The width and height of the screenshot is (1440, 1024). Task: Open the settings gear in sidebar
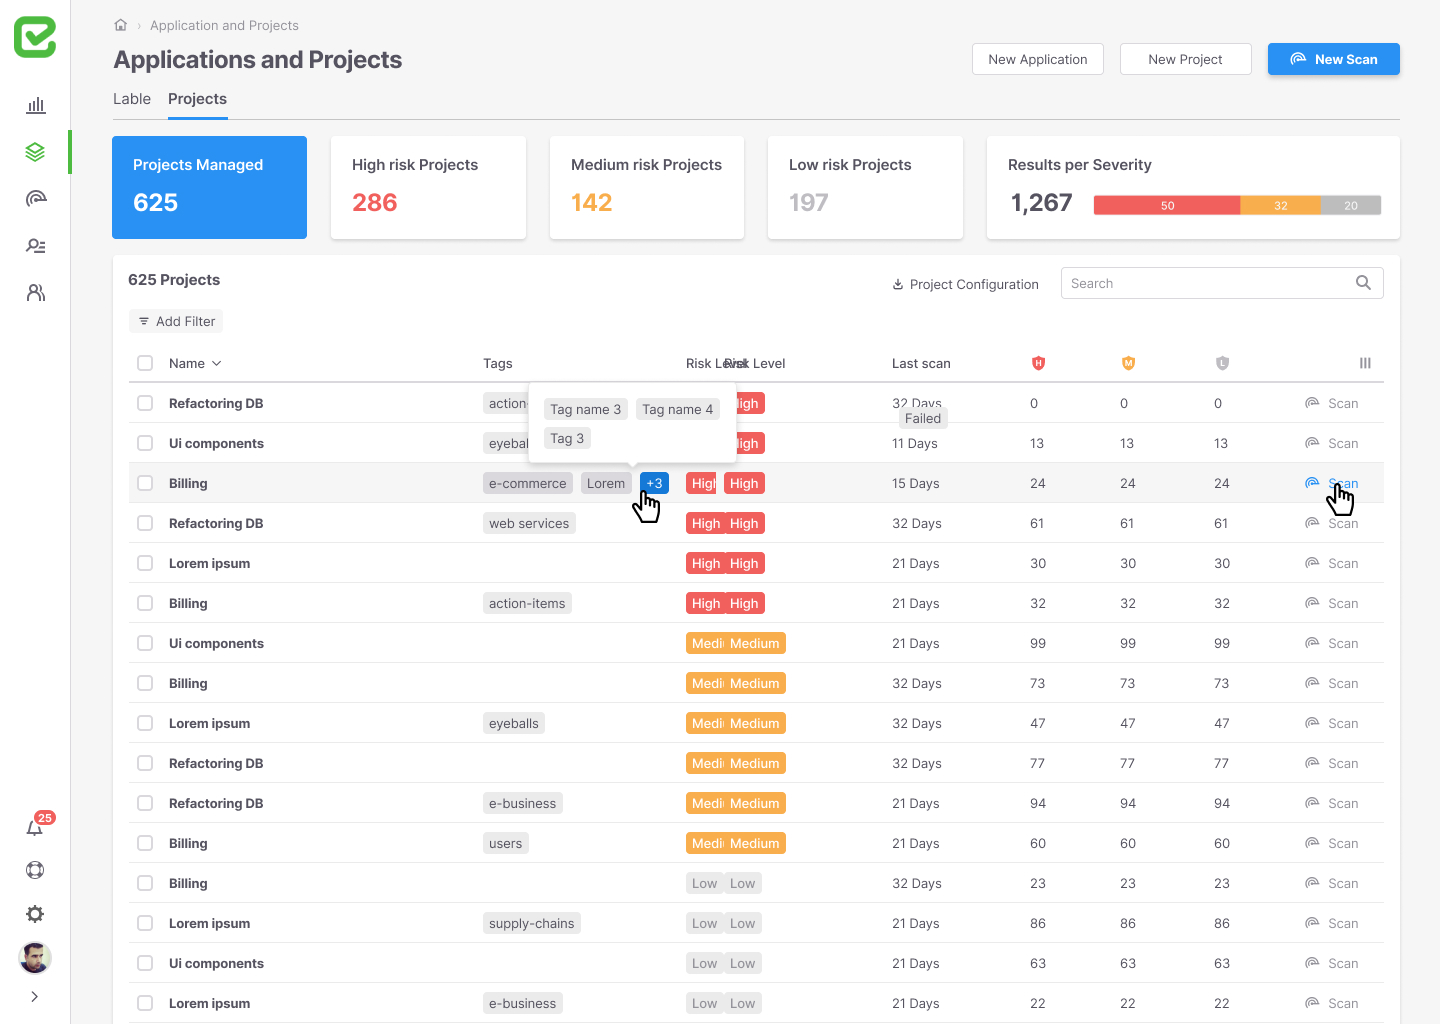(x=35, y=914)
